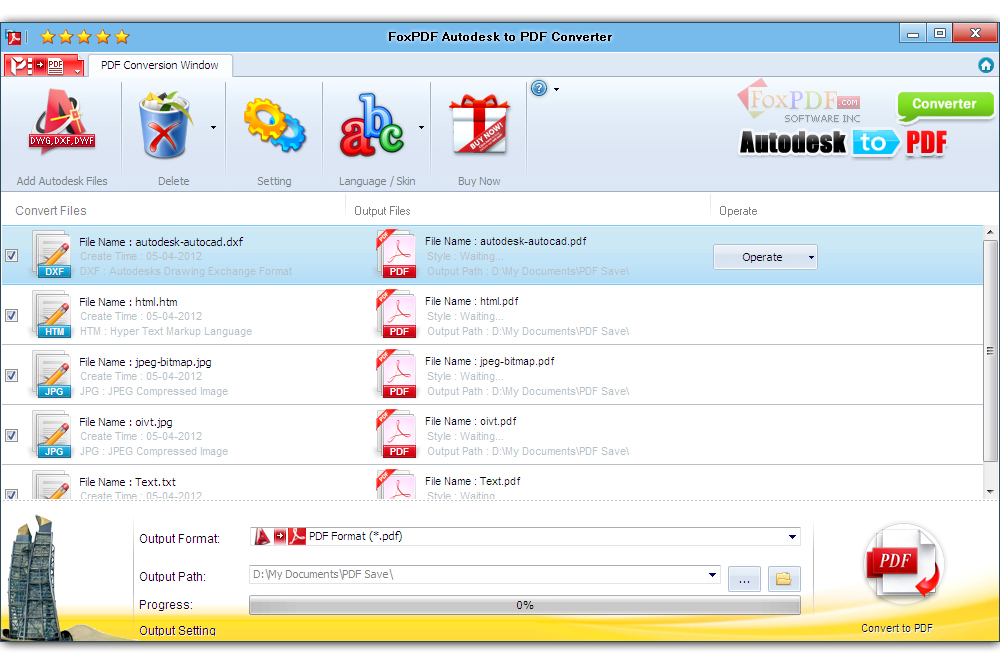
Task: Expand the Language / Skin dropdown arrow
Action: pyautogui.click(x=421, y=128)
